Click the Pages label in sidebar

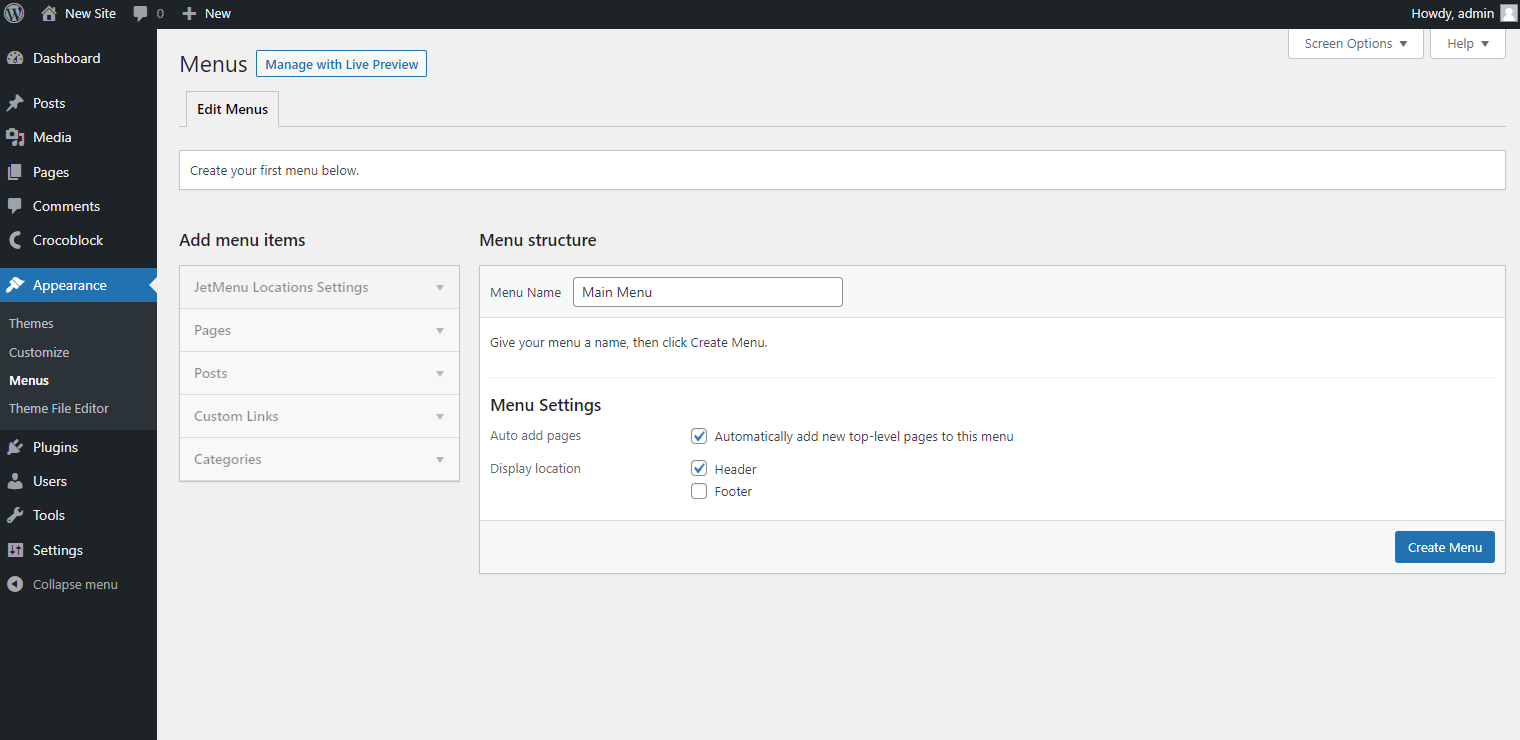51,172
